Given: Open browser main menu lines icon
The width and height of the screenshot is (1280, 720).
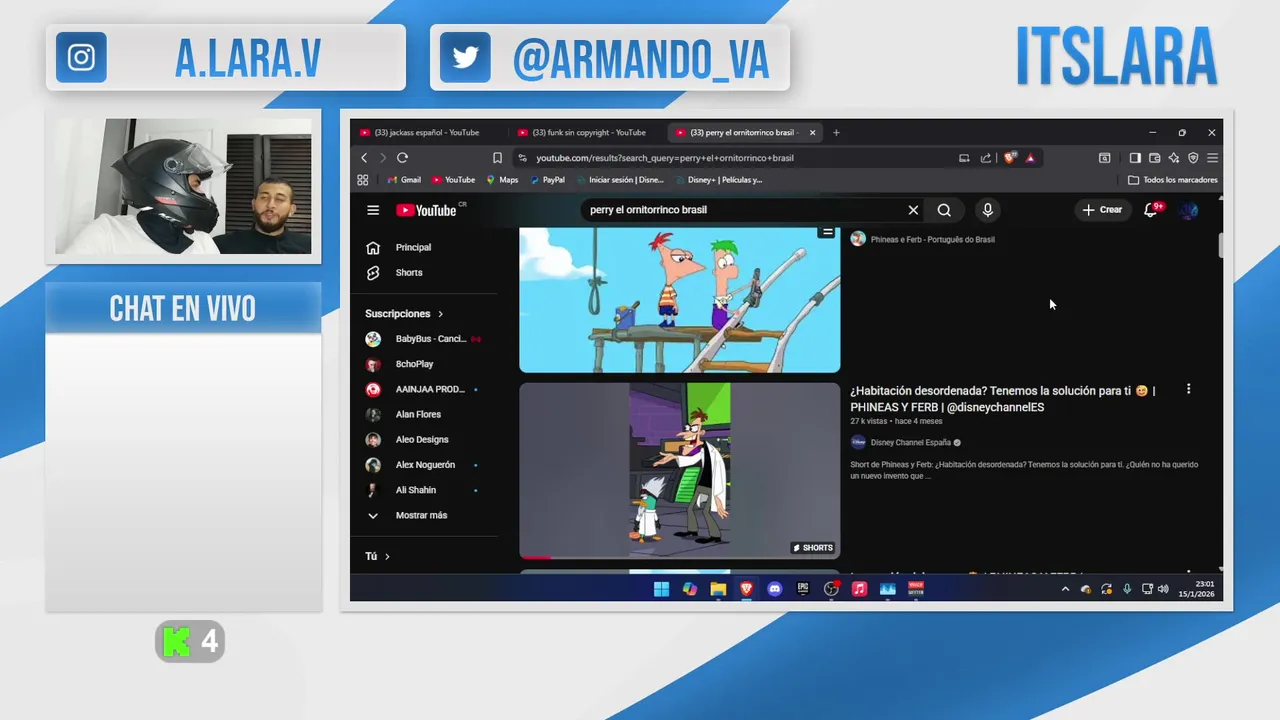Looking at the screenshot, I should 1212,158.
